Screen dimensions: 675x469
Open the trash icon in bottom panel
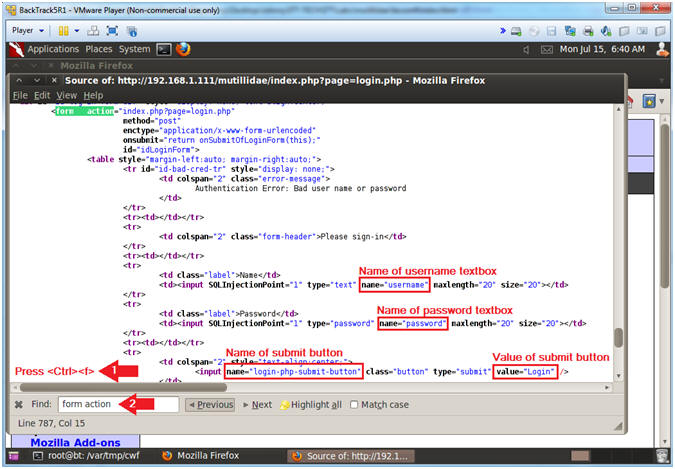pyautogui.click(x=662, y=456)
